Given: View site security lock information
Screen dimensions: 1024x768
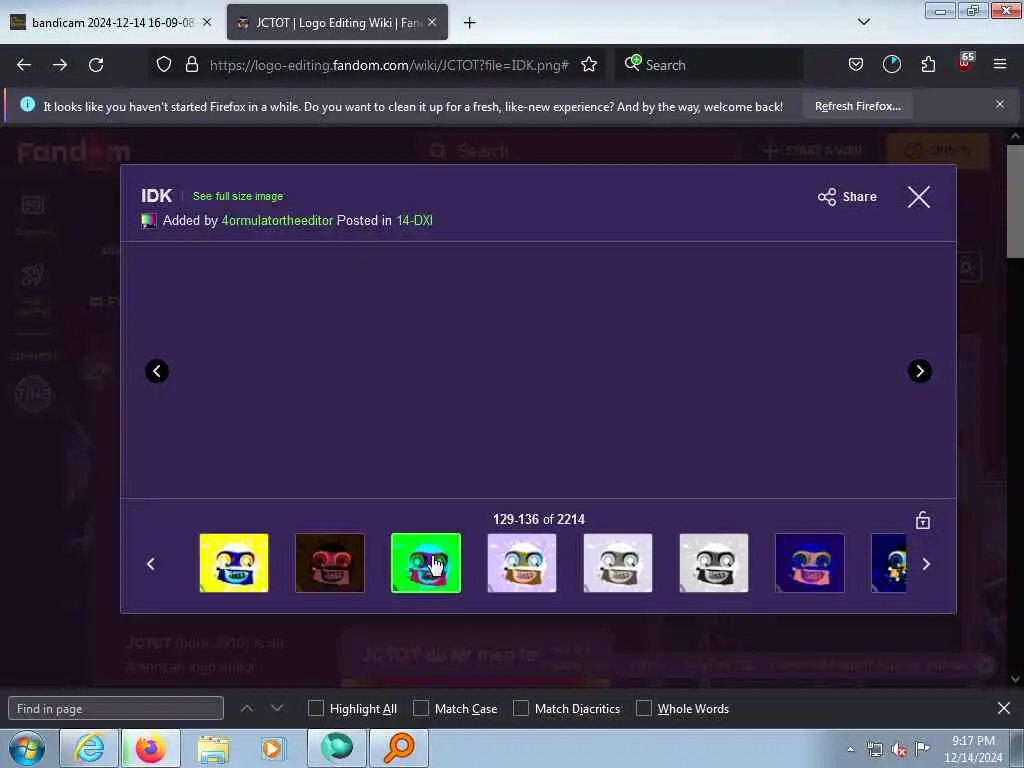Looking at the screenshot, I should click(191, 65).
